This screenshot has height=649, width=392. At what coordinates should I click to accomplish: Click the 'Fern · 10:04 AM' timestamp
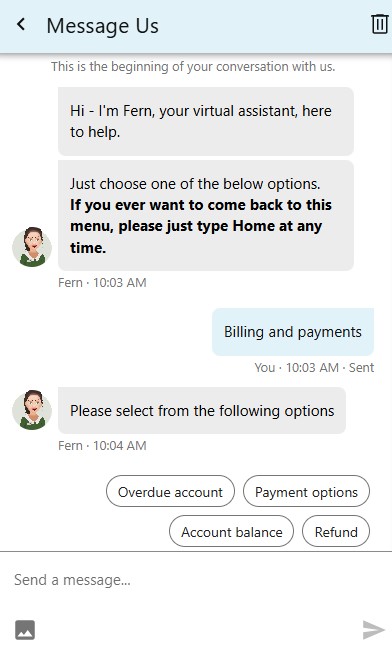coord(102,446)
